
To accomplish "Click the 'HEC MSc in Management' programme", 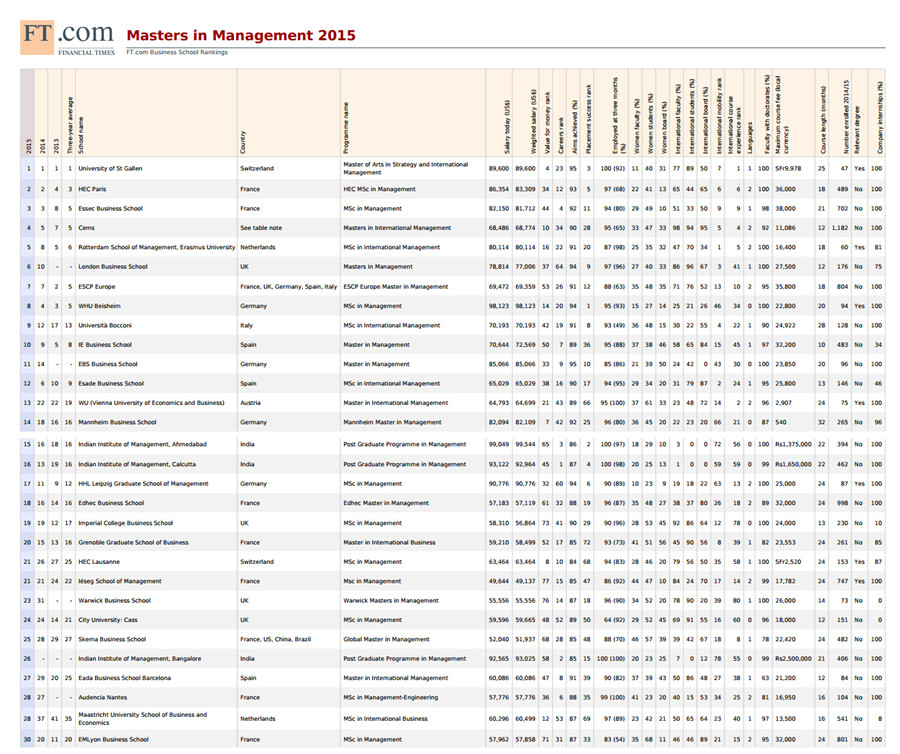I will [x=379, y=189].
